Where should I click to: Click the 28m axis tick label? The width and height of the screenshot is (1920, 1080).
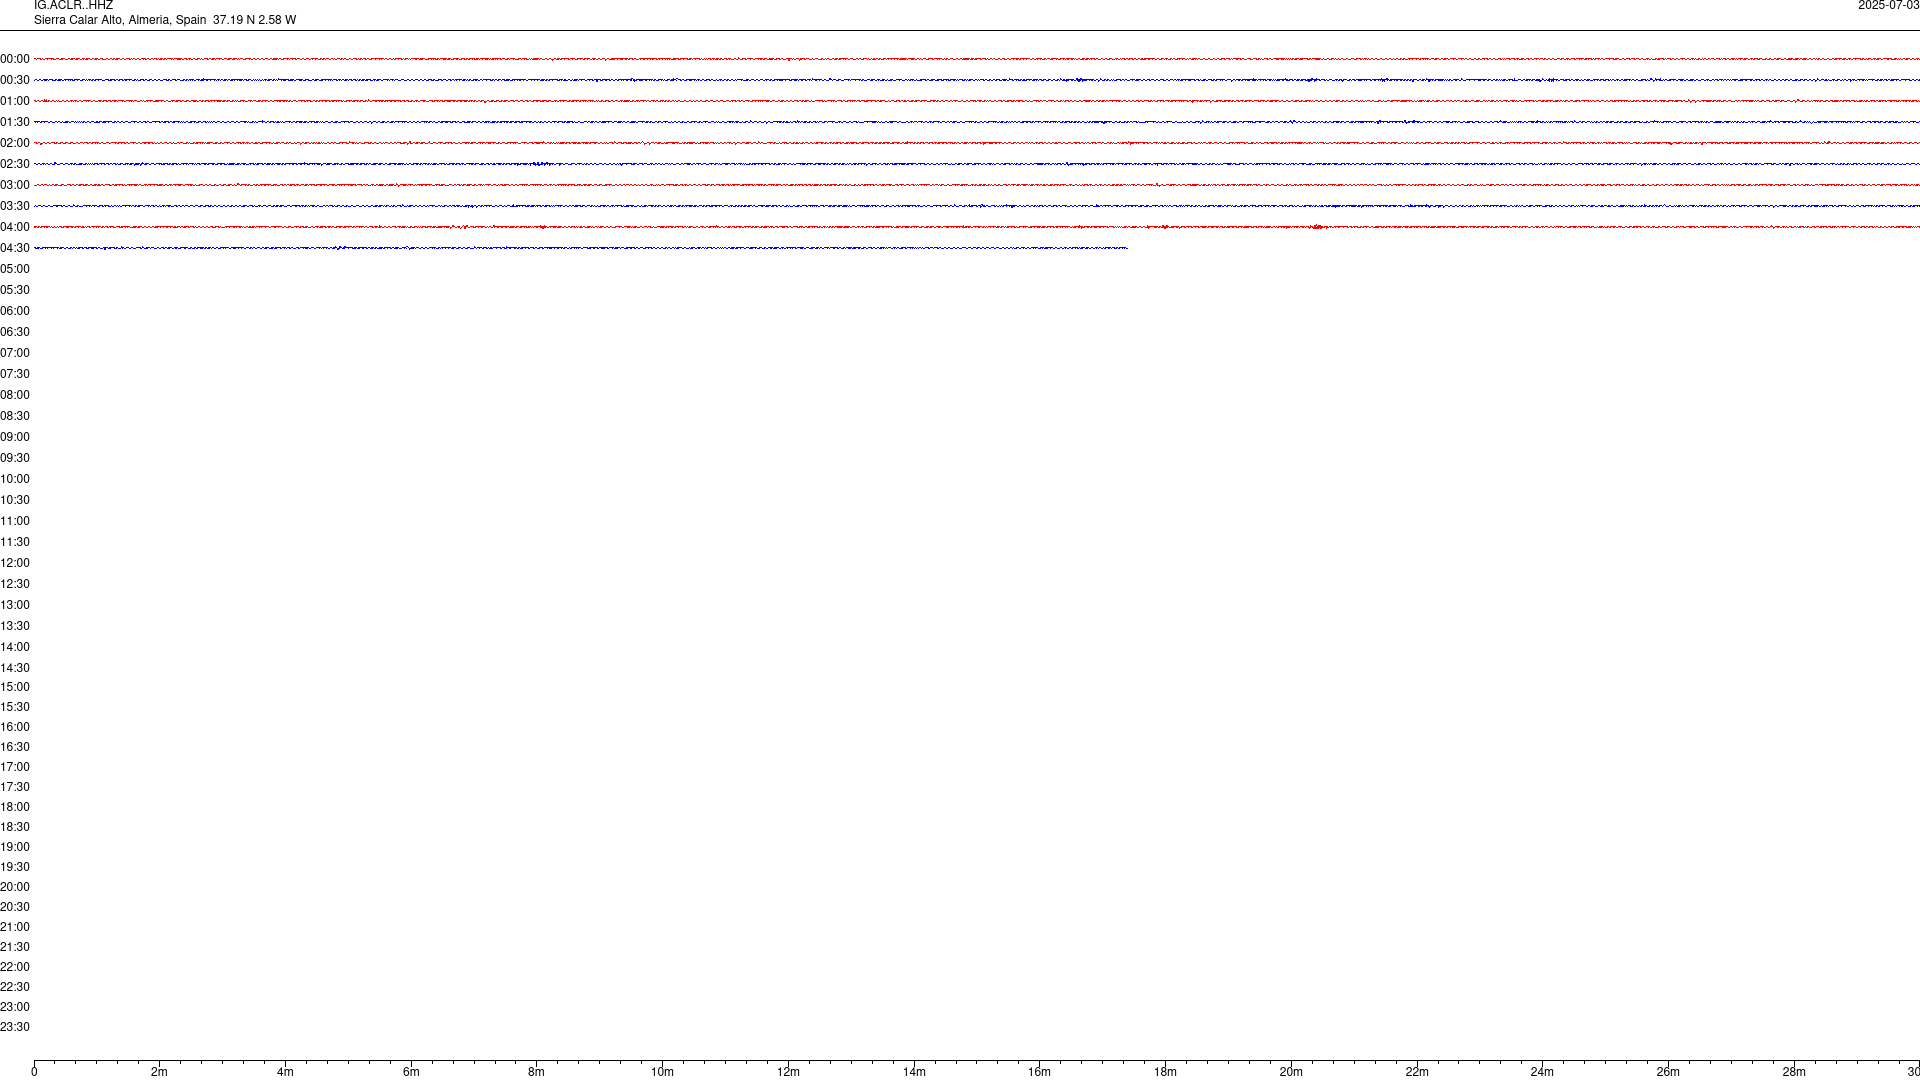click(x=1794, y=1072)
